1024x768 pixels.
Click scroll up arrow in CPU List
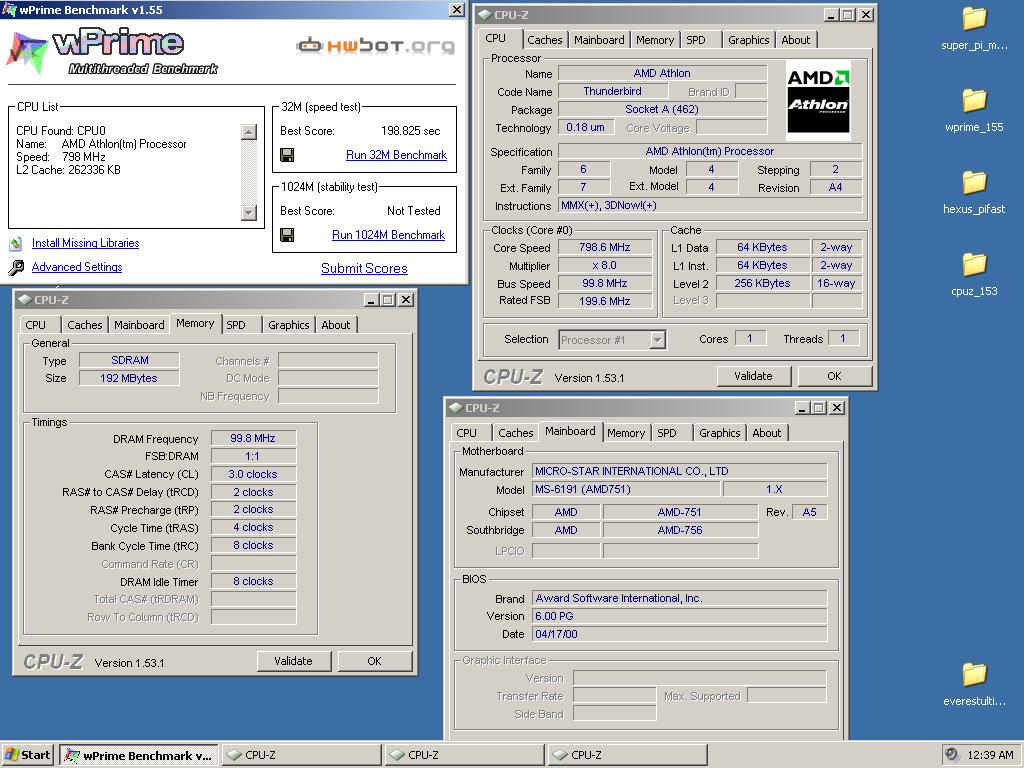pos(249,132)
